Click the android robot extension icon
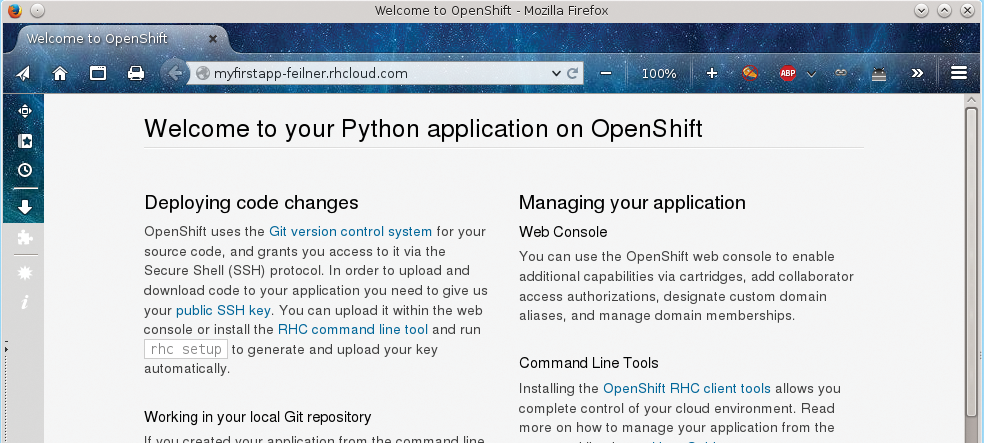This screenshot has width=984, height=443. click(879, 74)
